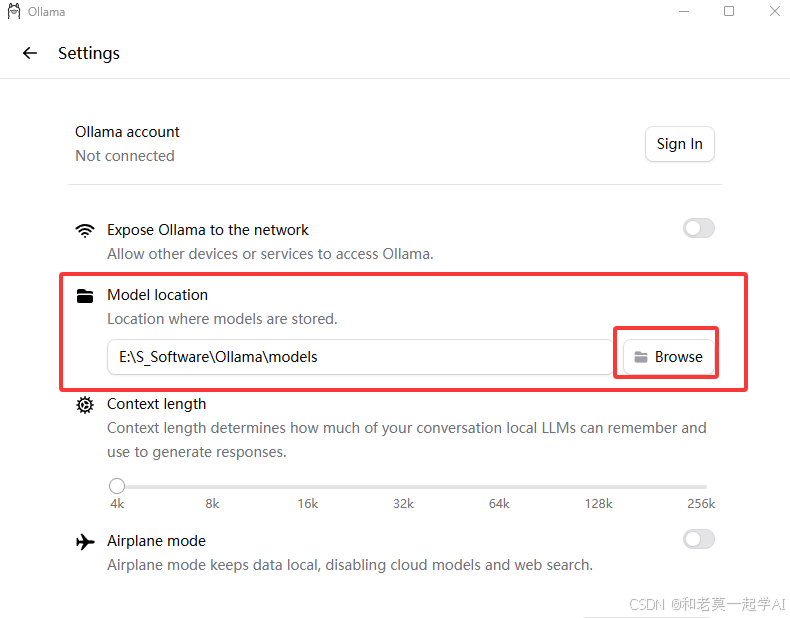
Task: Close the Ollama window
Action: (x=774, y=11)
